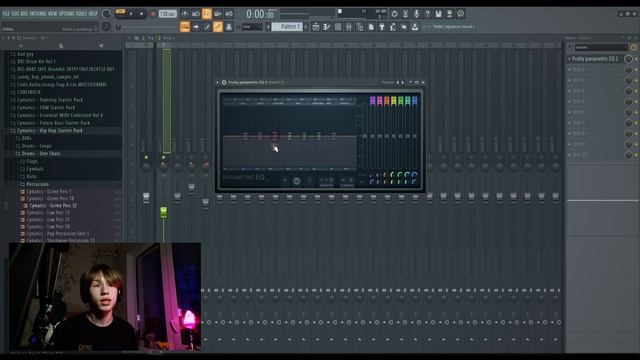This screenshot has height=360, width=640.
Task: Open the PATTERNS menu
Action: [38, 13]
